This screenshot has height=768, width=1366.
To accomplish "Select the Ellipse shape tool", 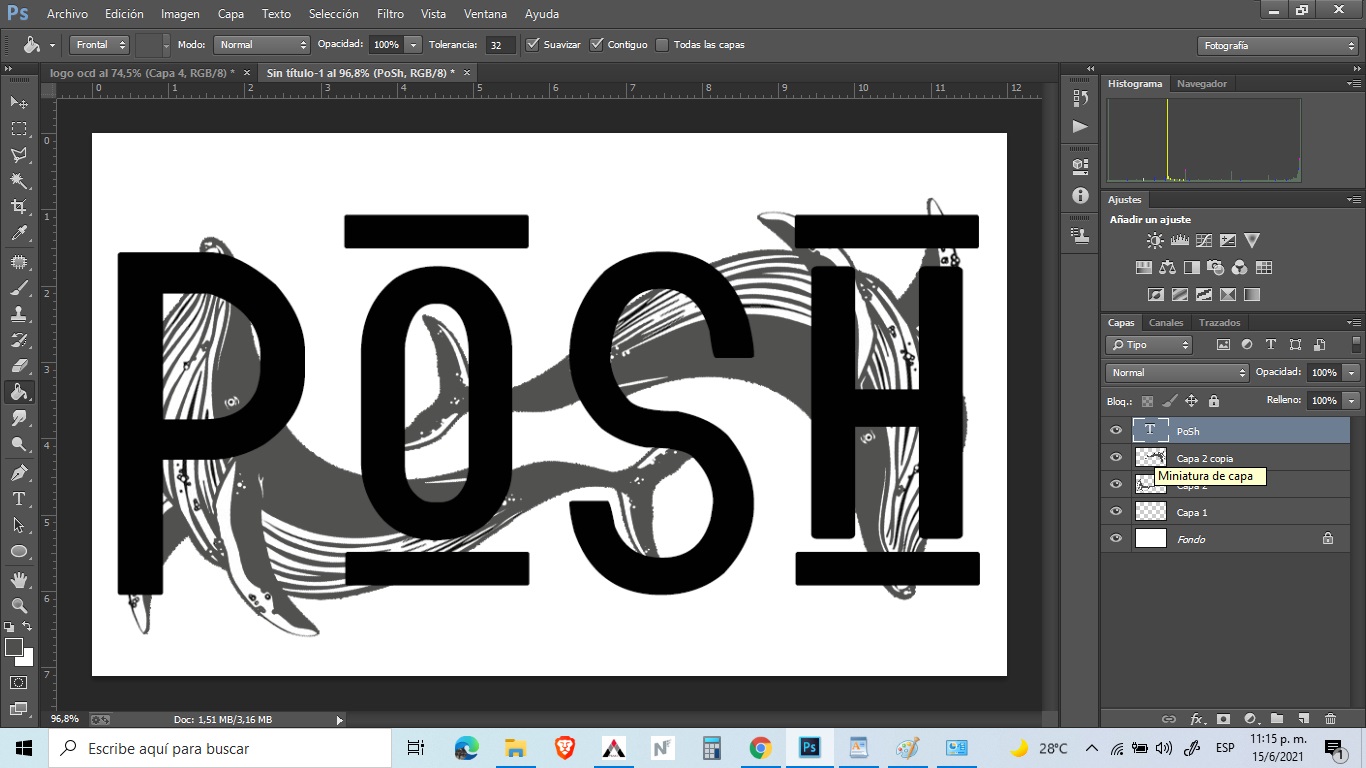I will coord(19,551).
